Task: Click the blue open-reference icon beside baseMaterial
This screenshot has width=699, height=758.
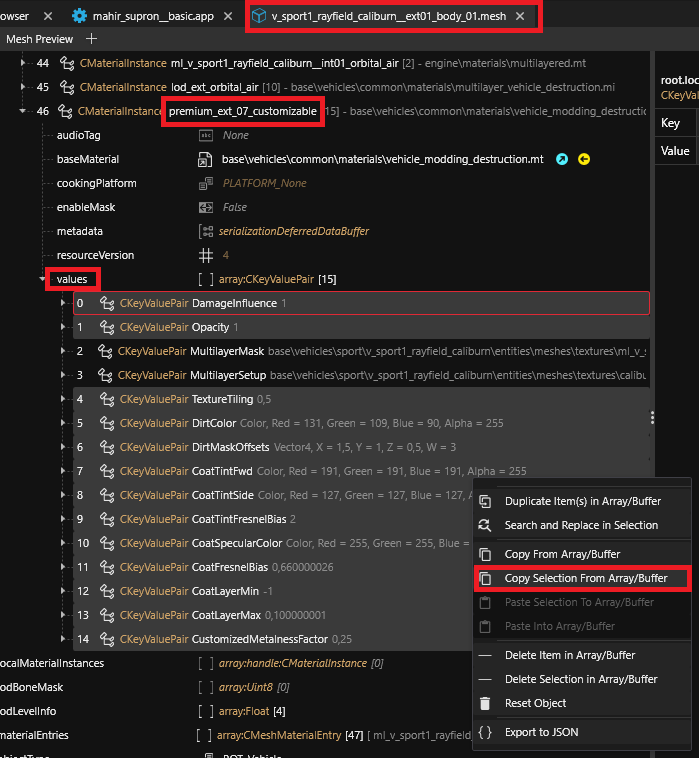Action: [x=562, y=159]
